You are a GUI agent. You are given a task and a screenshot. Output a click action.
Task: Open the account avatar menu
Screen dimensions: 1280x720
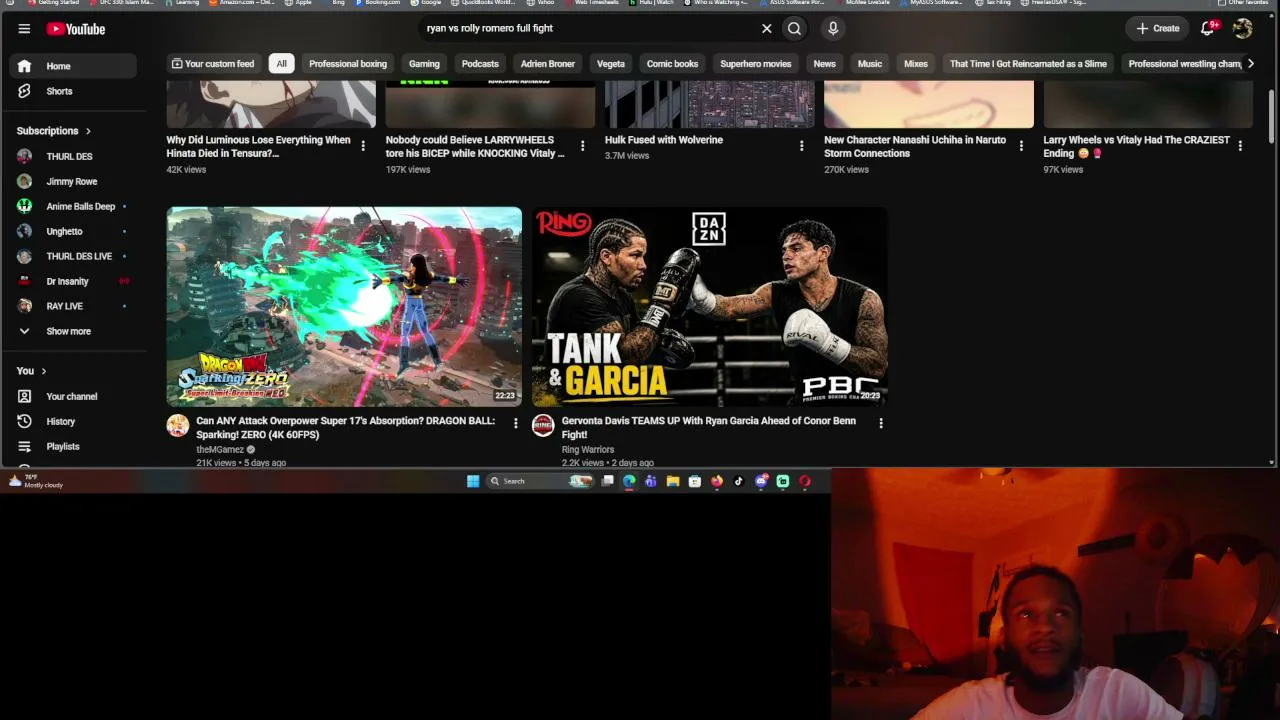(x=1242, y=28)
